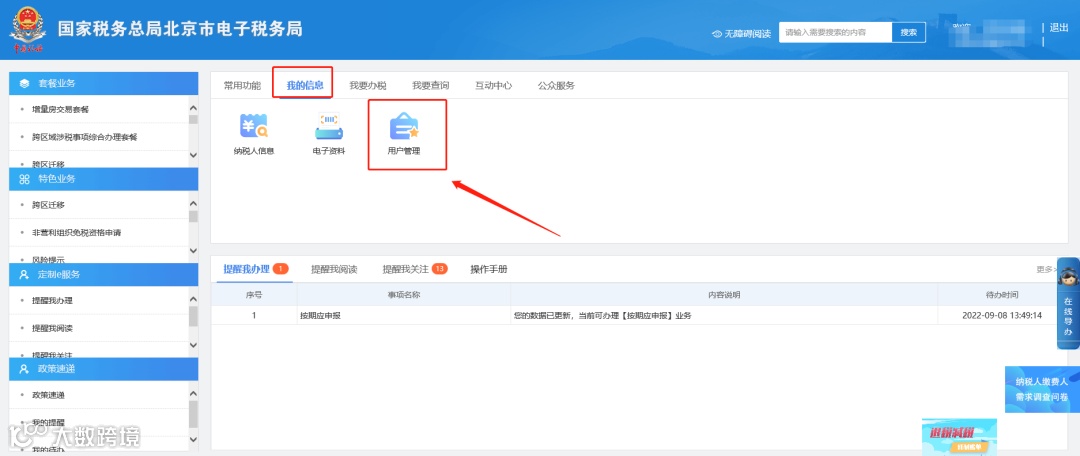1080x456 pixels.
Task: Click the 2022-09-08 13:49:14 time cell
Action: (x=1001, y=315)
